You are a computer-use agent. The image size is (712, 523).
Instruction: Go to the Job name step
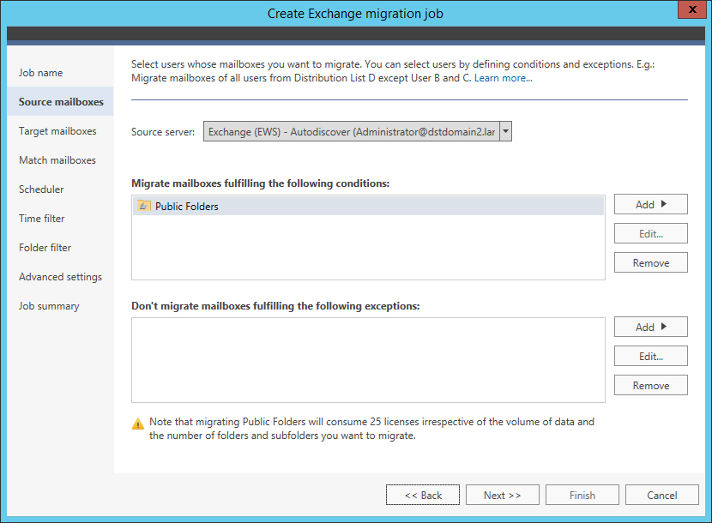[41, 73]
